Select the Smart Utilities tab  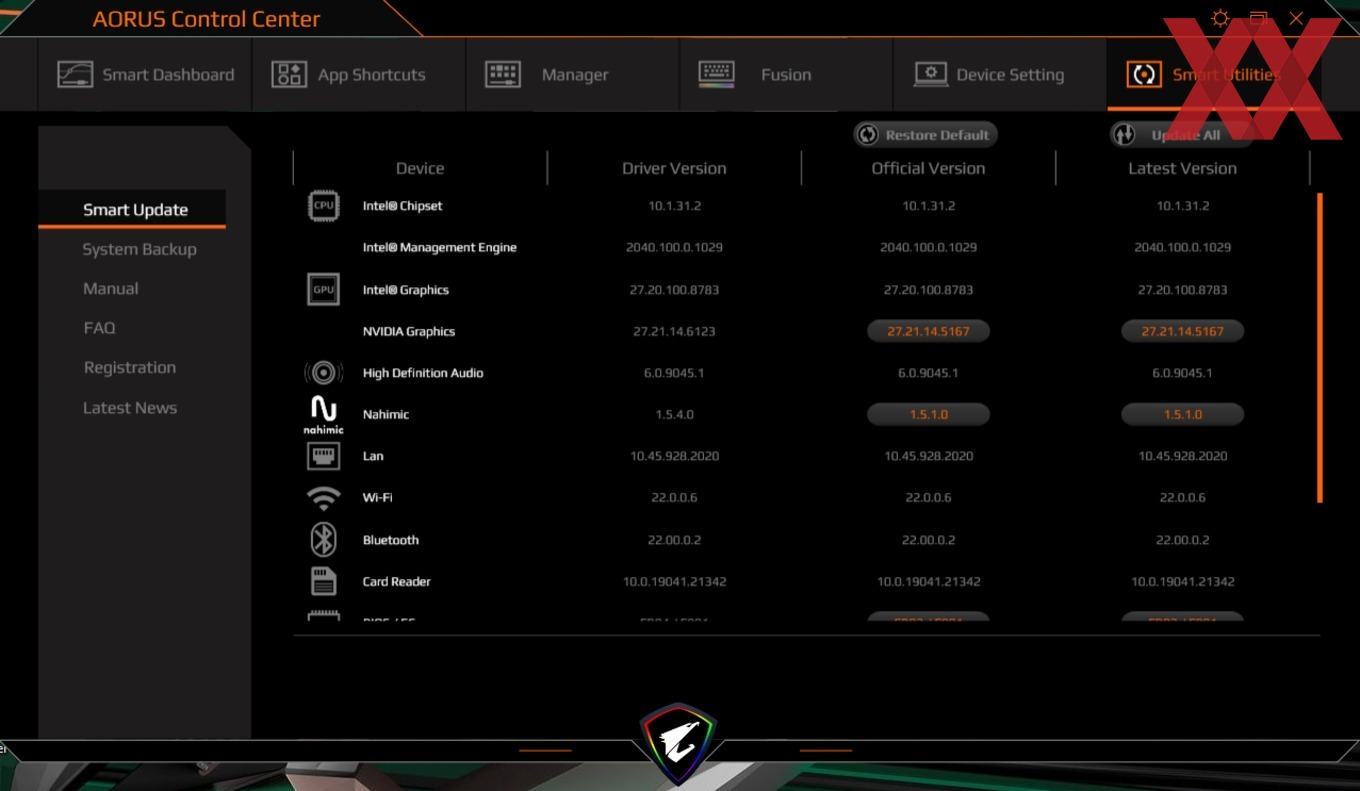(1214, 75)
